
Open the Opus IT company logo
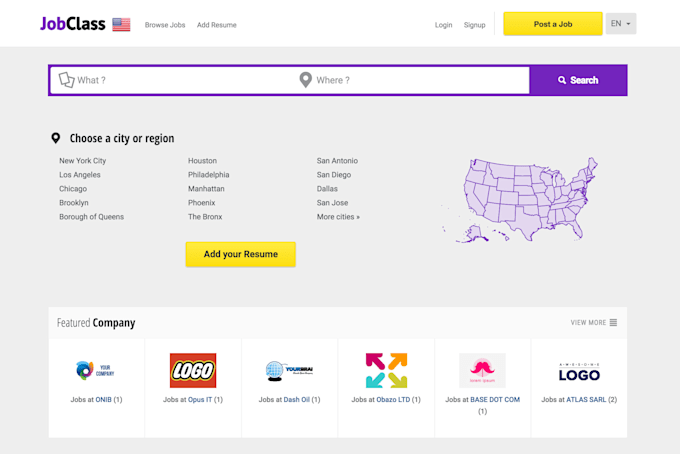193,370
